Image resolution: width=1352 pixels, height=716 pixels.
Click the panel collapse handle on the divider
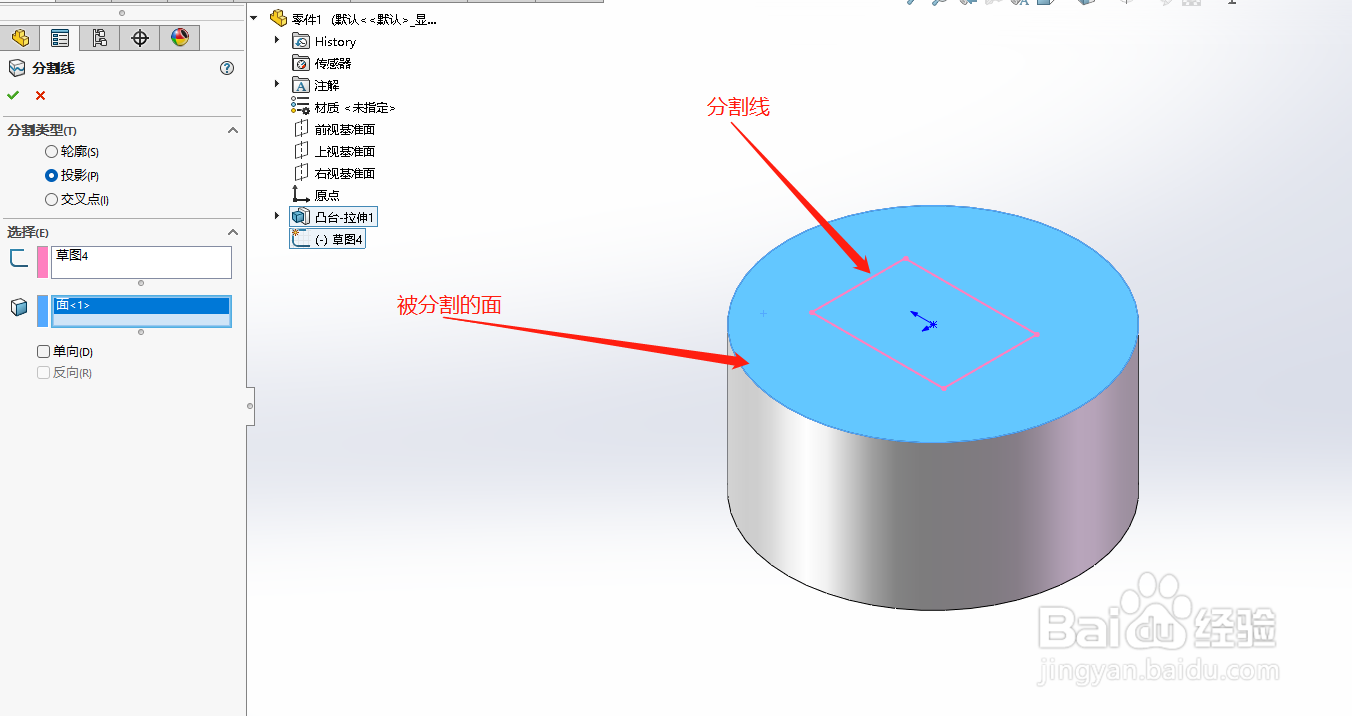click(250, 406)
